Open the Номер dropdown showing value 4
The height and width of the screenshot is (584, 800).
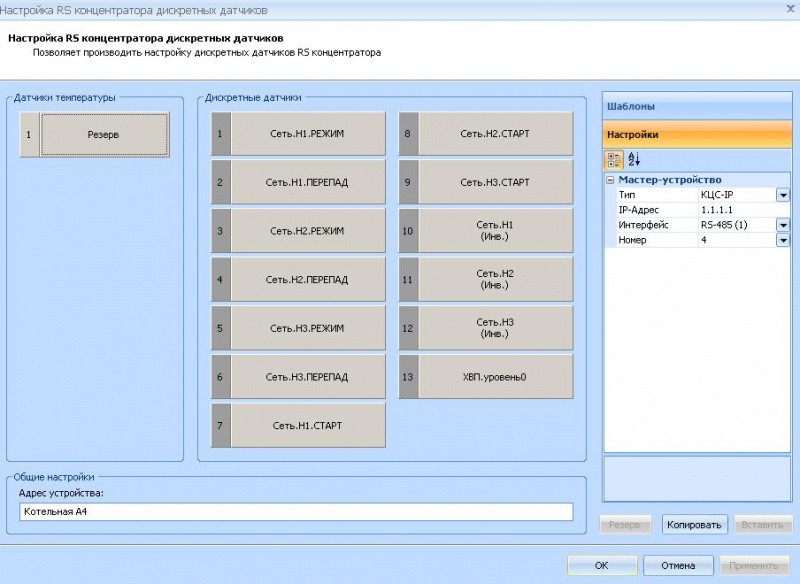tap(783, 239)
